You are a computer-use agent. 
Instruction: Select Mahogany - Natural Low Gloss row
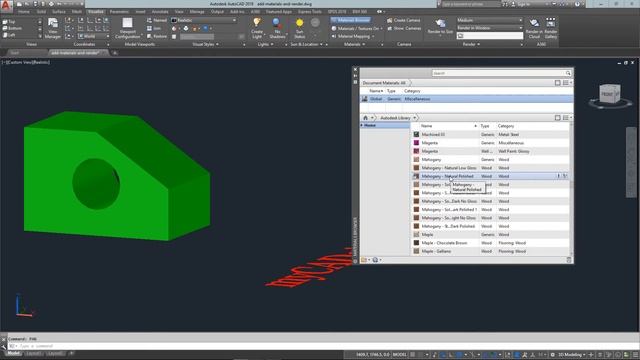[x=490, y=168]
